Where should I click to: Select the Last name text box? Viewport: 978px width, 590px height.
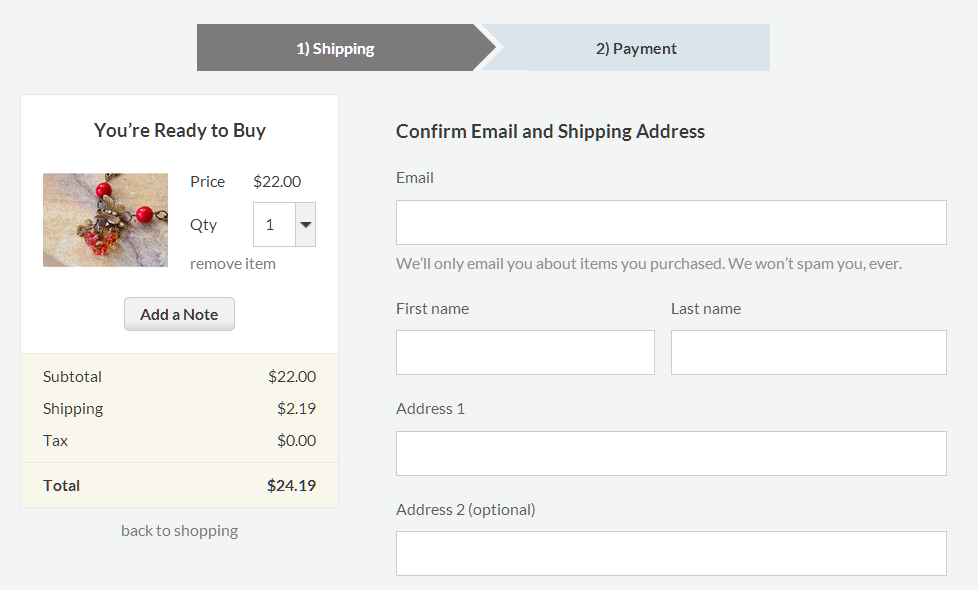[808, 353]
